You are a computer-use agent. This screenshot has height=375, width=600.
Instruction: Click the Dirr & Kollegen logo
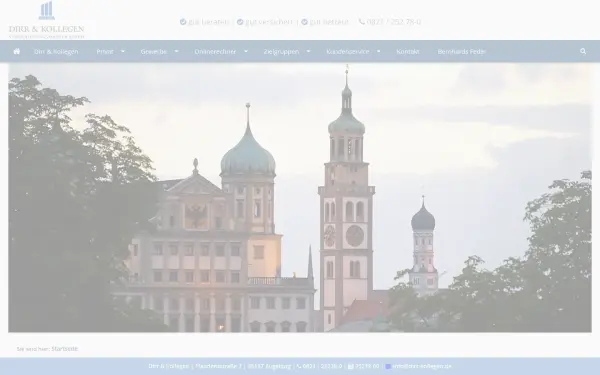(x=46, y=20)
